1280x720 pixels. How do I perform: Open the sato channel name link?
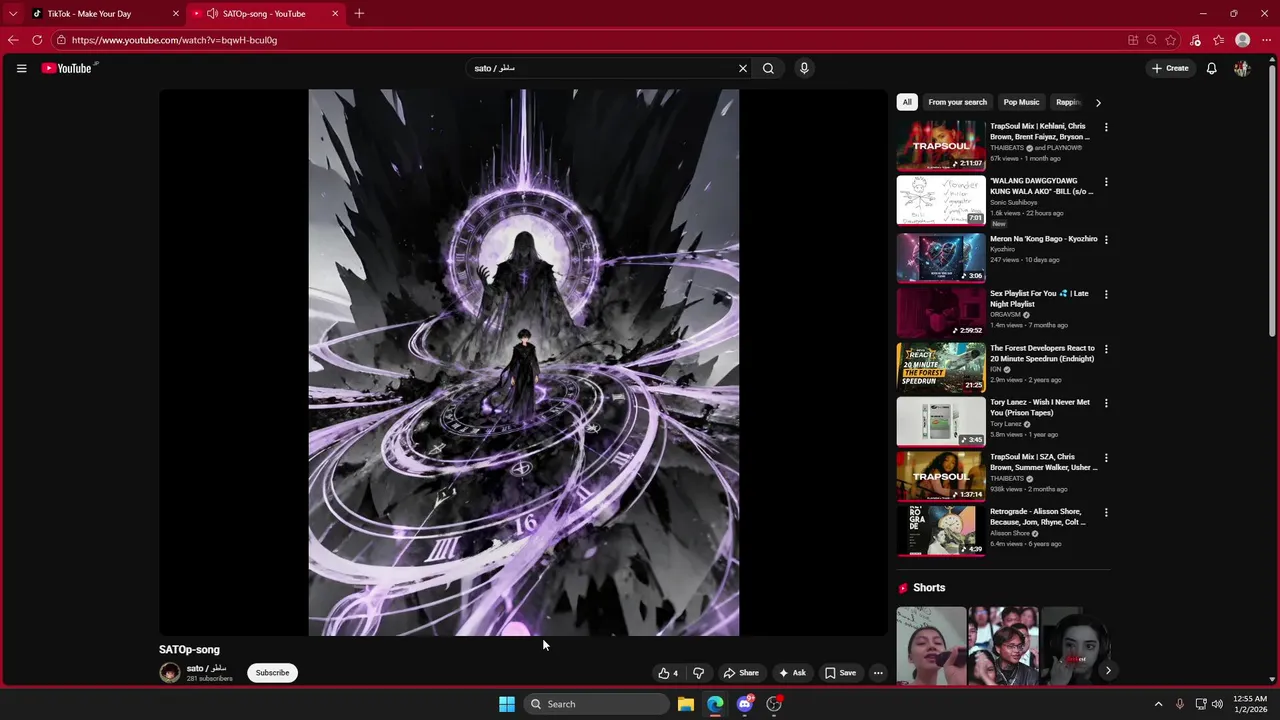[x=206, y=668]
